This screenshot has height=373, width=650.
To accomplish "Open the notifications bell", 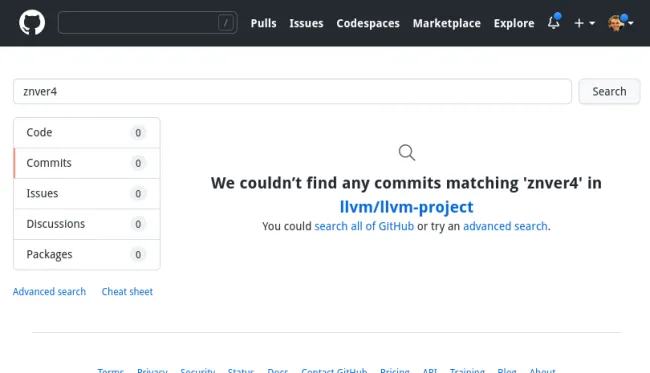I will click(554, 22).
